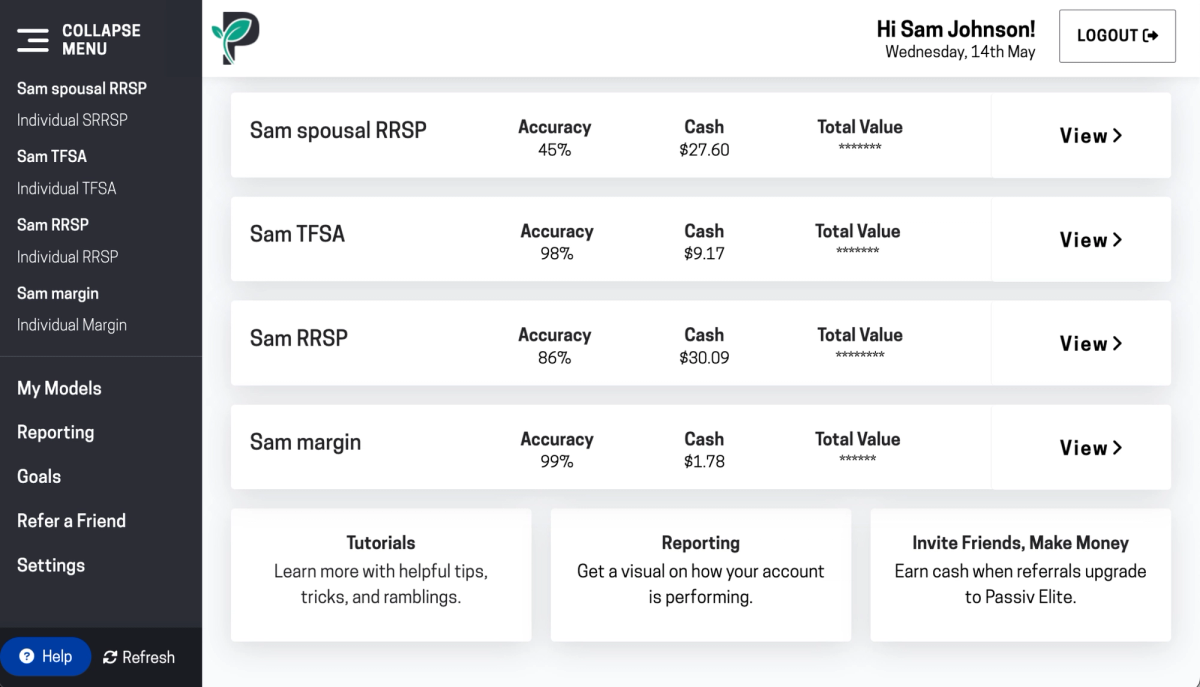Open Settings from the sidebar
Viewport: 1200px width, 687px height.
point(51,565)
